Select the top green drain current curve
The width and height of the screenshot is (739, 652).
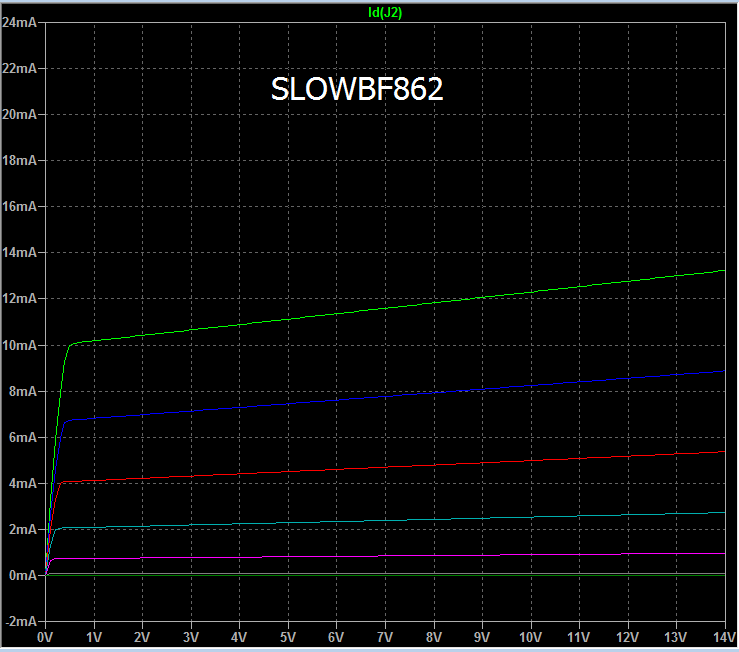(385, 308)
